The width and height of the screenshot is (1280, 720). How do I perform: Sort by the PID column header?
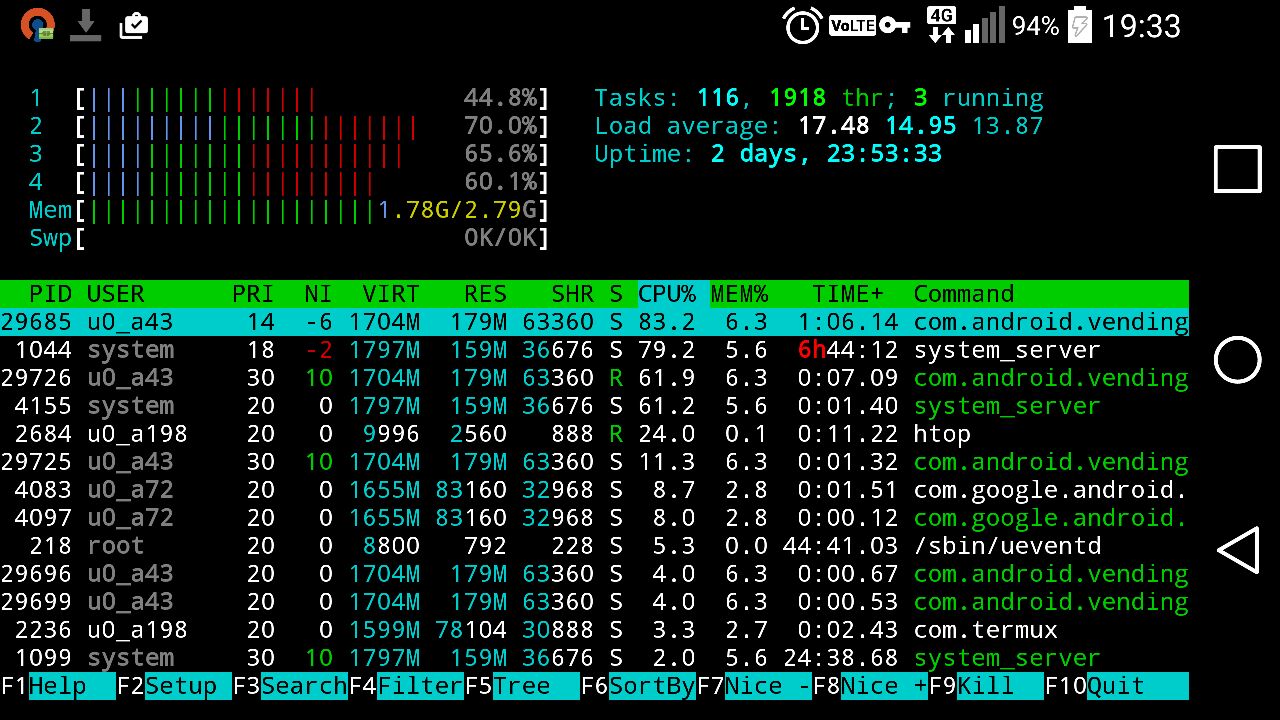[x=50, y=294]
